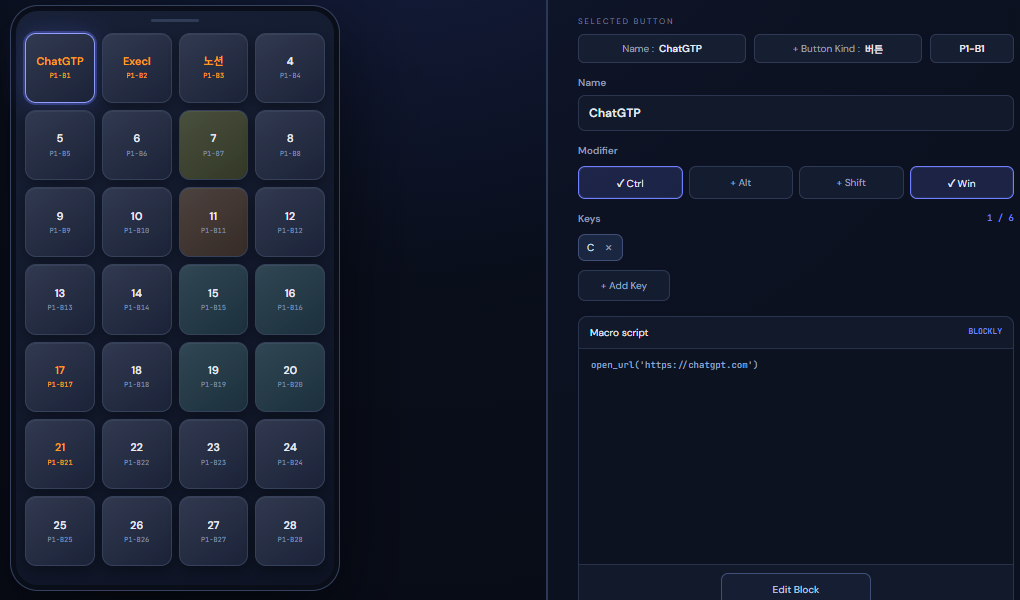Select pad button 4 (P1-B4)
Viewport: 1020px width, 600px height.
[x=290, y=68]
